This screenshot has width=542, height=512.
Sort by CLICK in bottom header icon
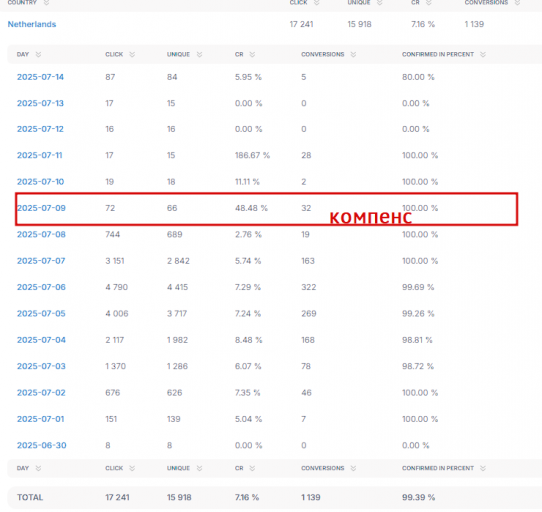coord(132,468)
